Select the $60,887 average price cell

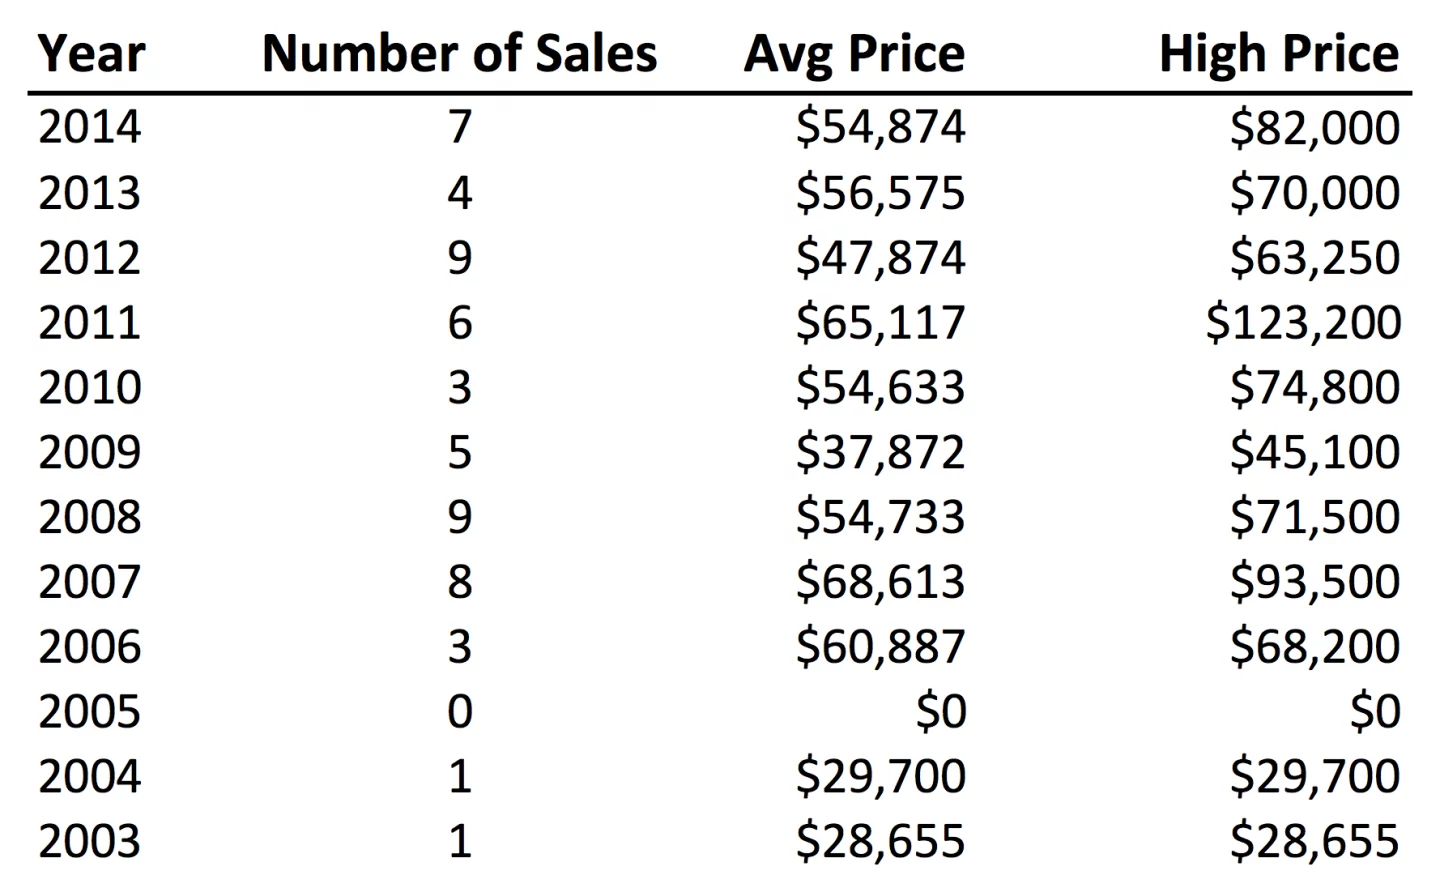pos(880,646)
